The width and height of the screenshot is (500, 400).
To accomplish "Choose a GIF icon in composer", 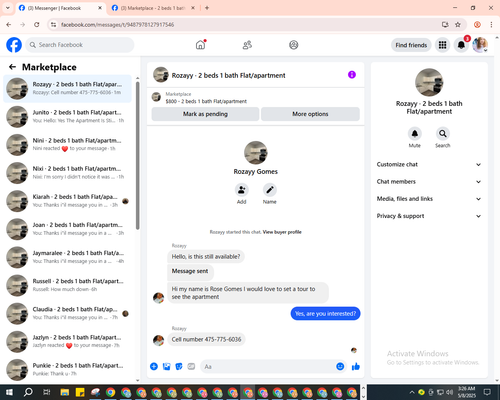I will pos(191,367).
